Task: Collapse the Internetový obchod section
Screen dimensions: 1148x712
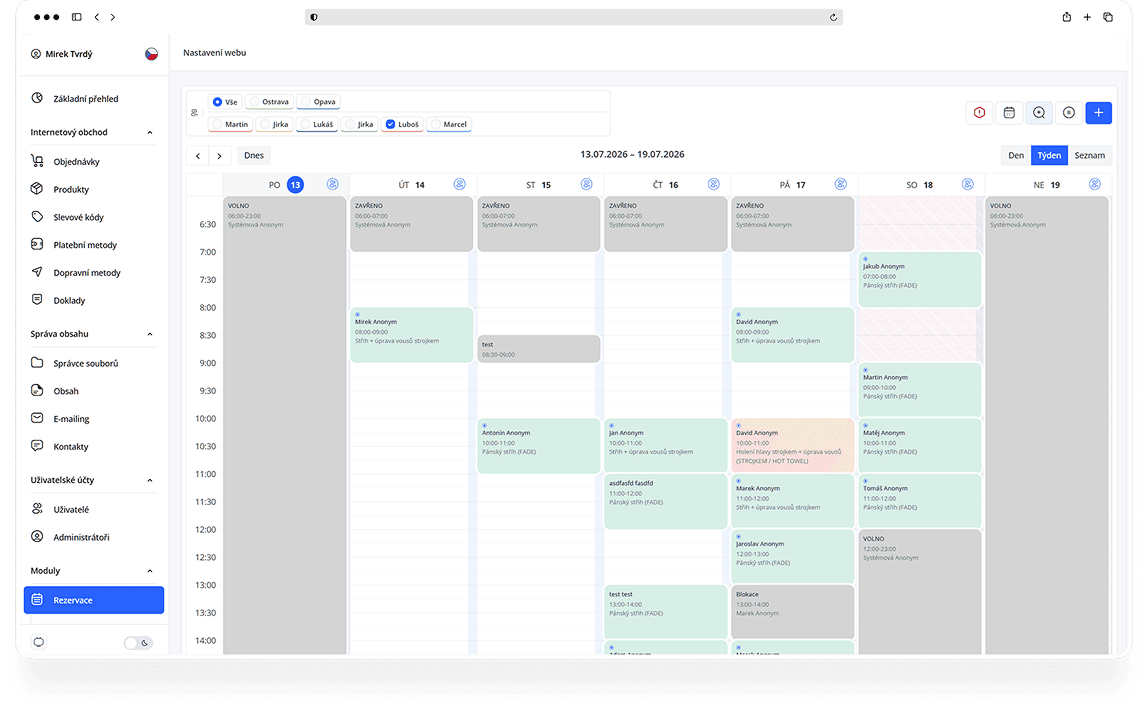Action: (x=150, y=133)
